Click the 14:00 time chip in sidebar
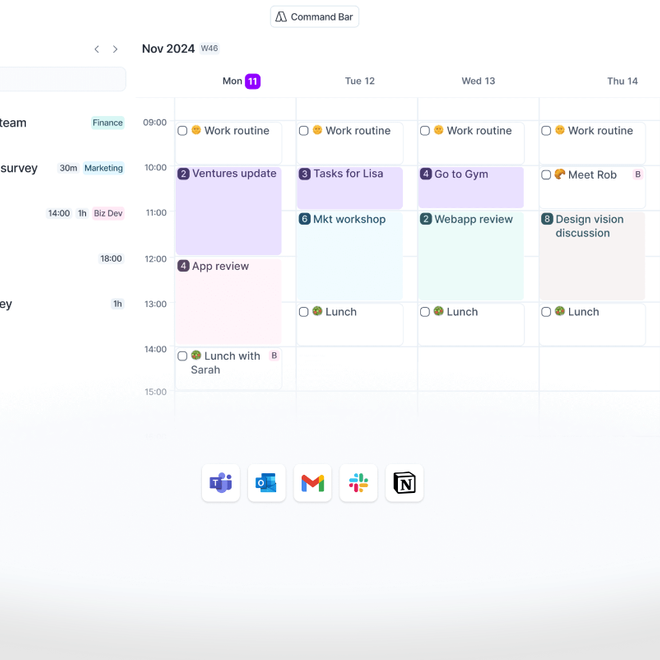The image size is (660, 660). tap(59, 213)
